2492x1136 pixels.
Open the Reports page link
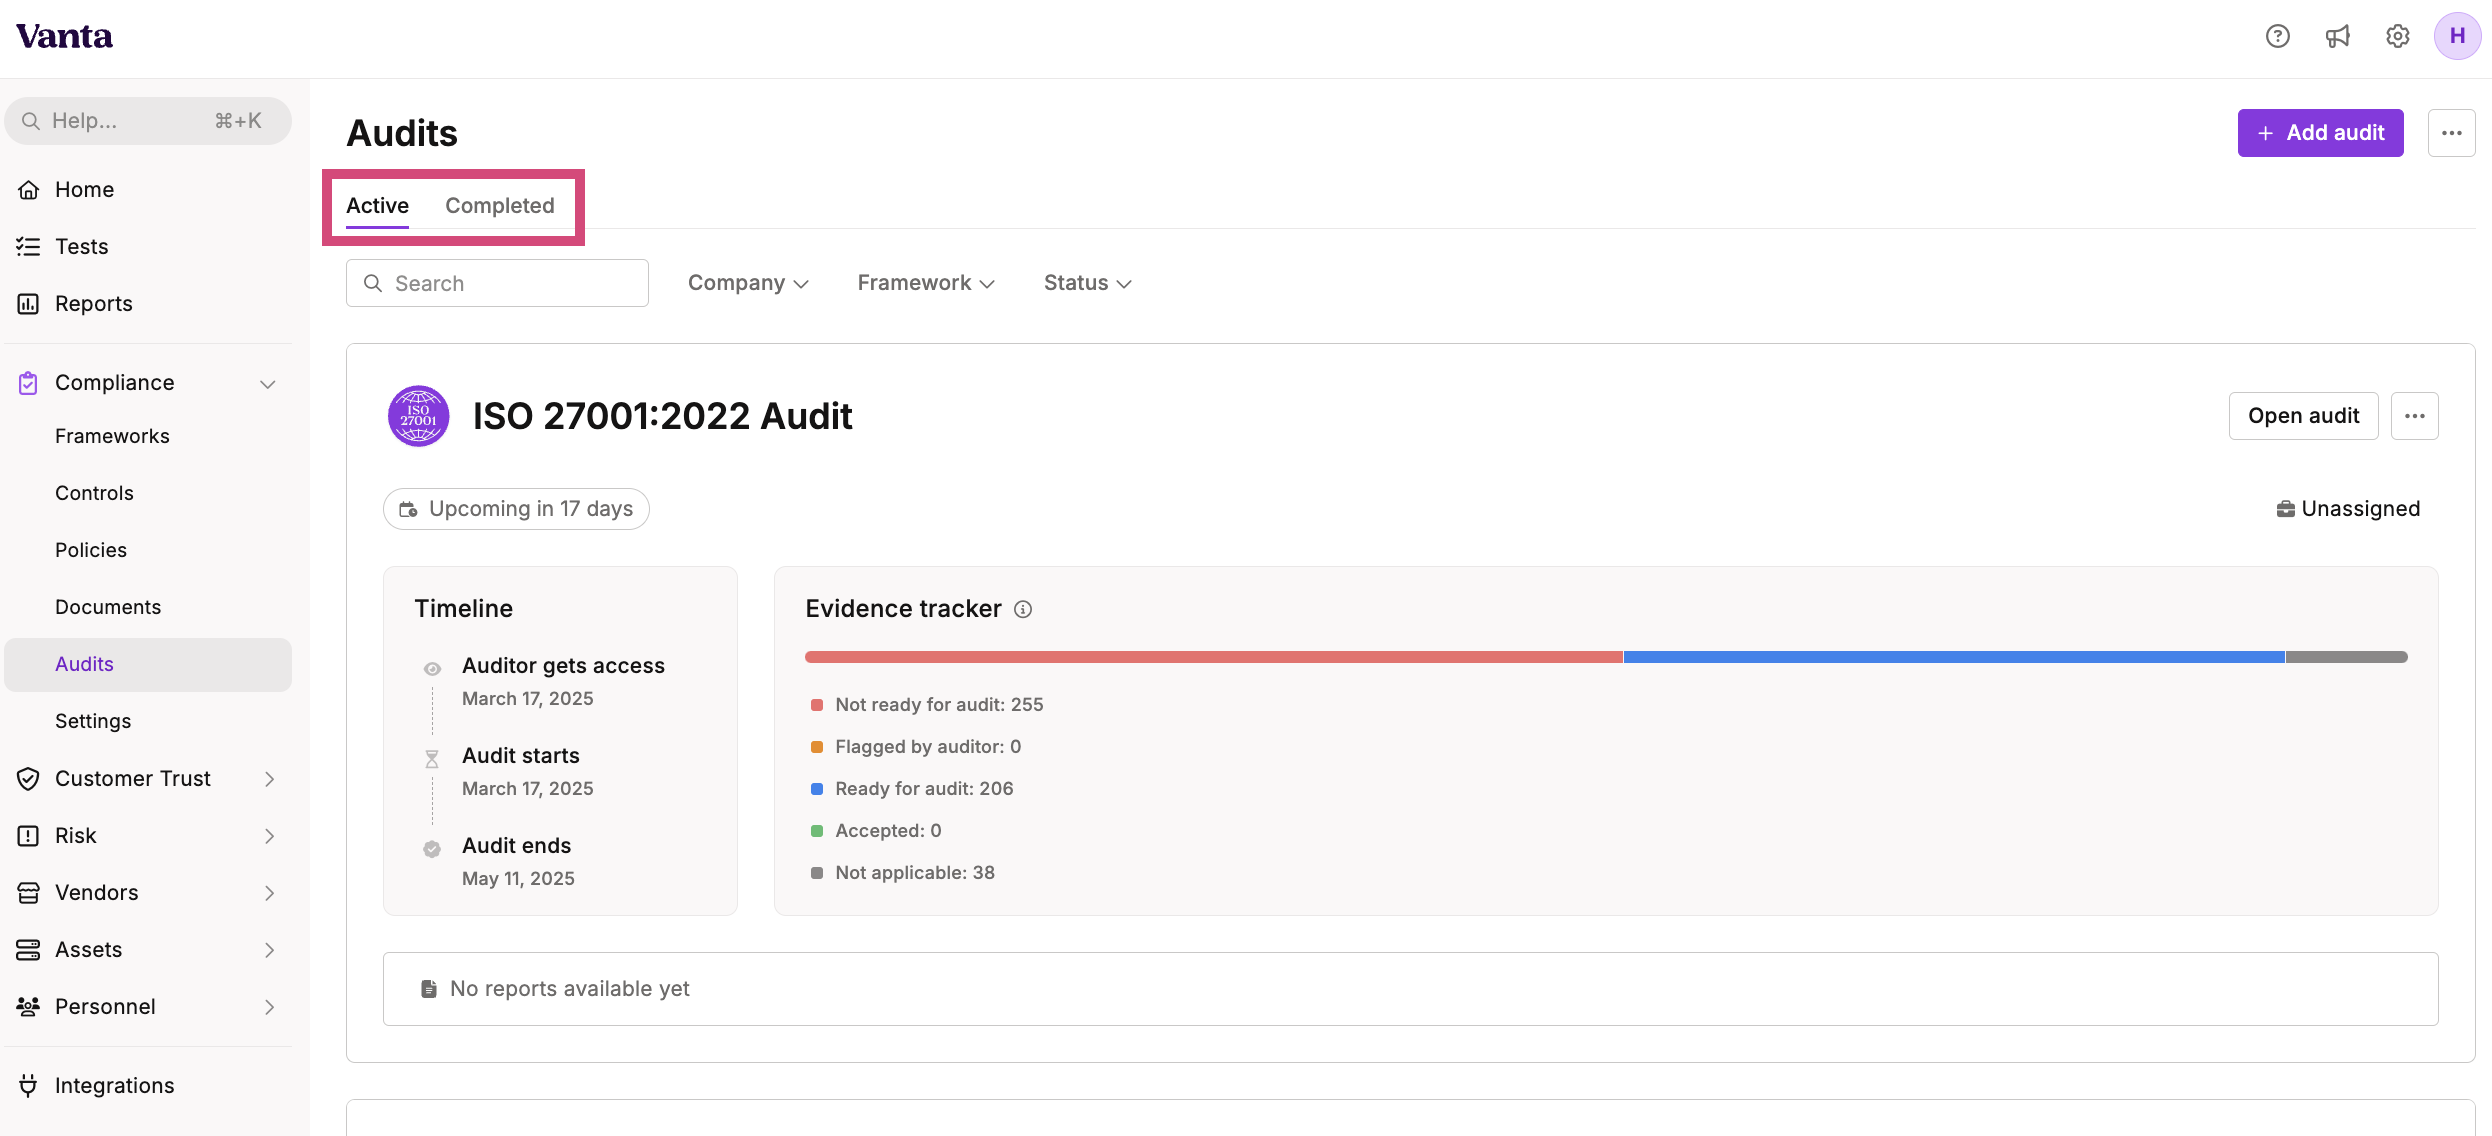[93, 304]
